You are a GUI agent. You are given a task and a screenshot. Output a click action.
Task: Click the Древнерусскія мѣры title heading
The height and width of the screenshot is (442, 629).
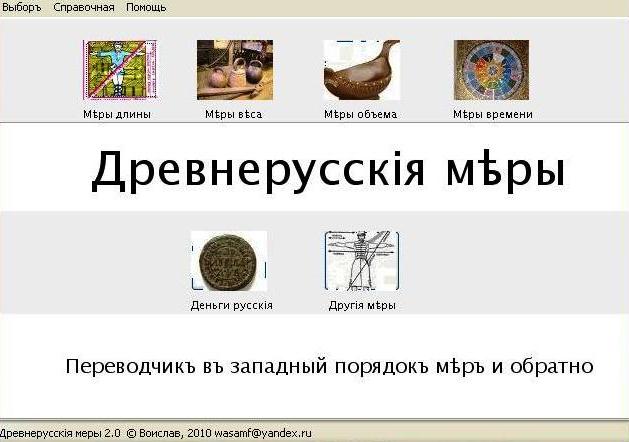(x=328, y=170)
